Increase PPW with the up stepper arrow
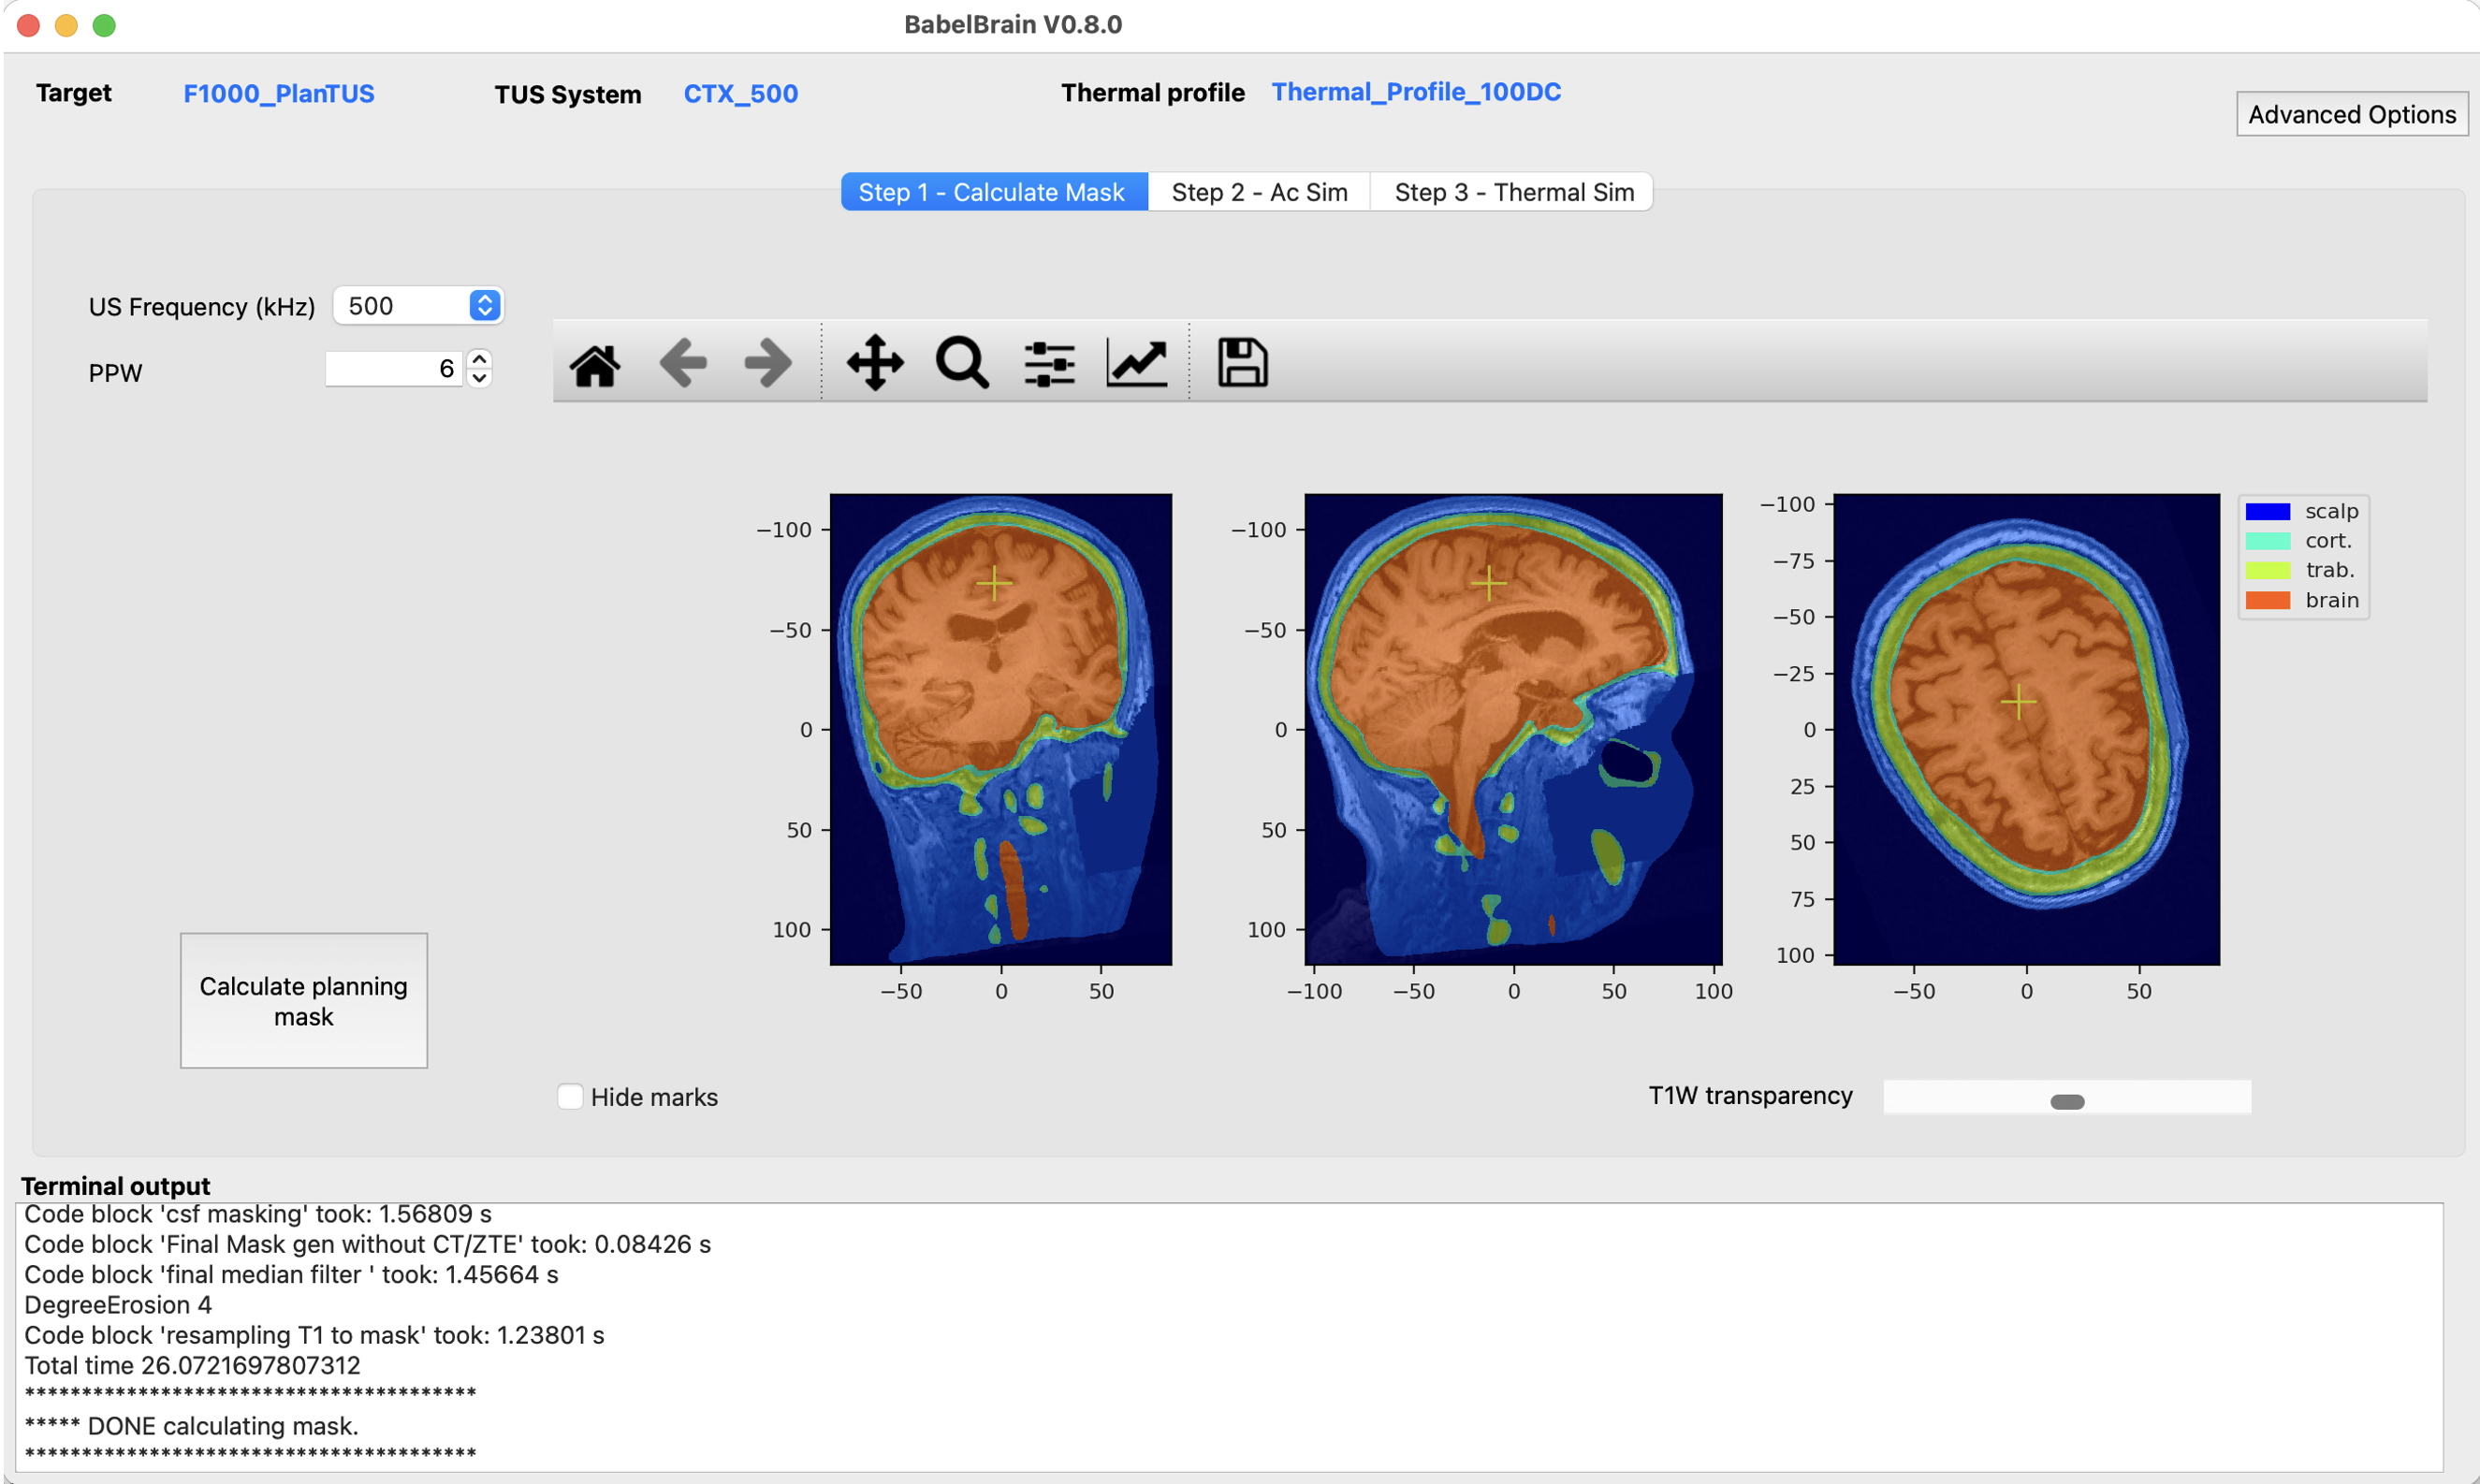 pos(480,359)
